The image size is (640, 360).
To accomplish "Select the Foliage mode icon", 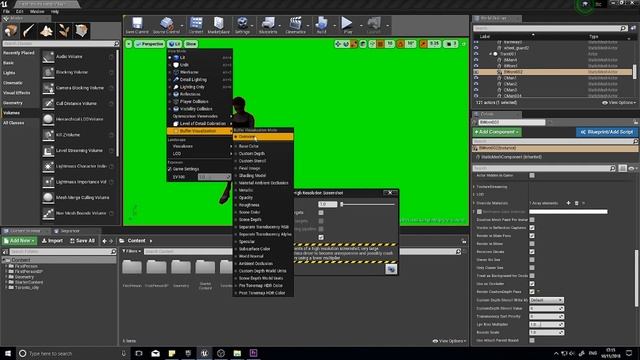I will click(64, 31).
